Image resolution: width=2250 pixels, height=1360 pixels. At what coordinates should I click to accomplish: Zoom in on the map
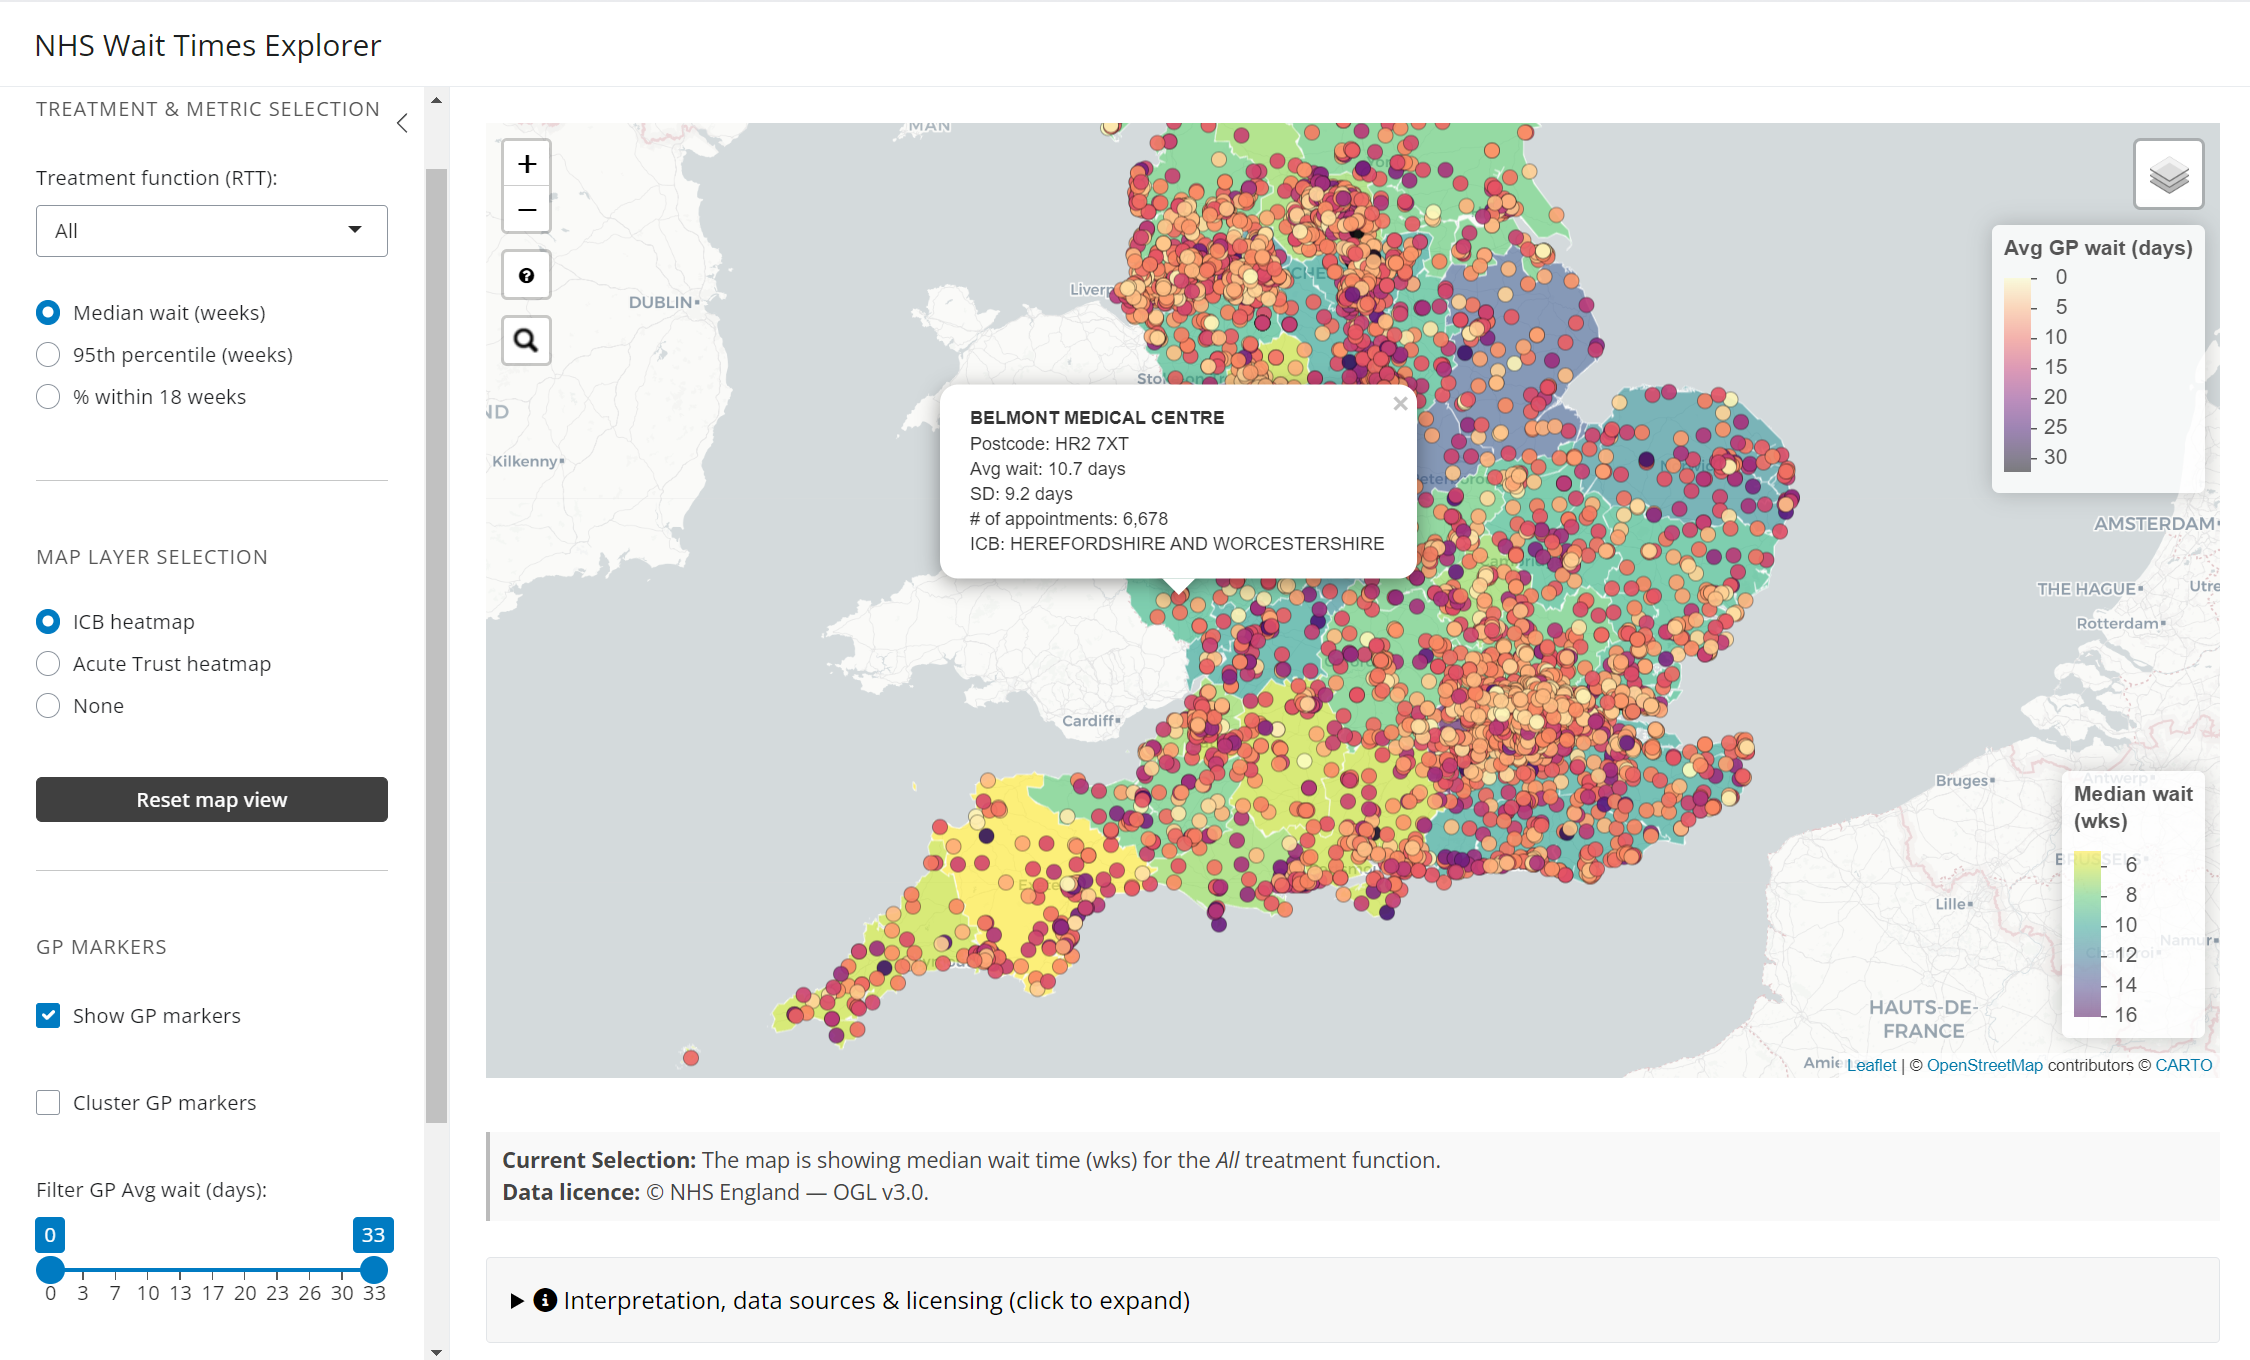[527, 164]
